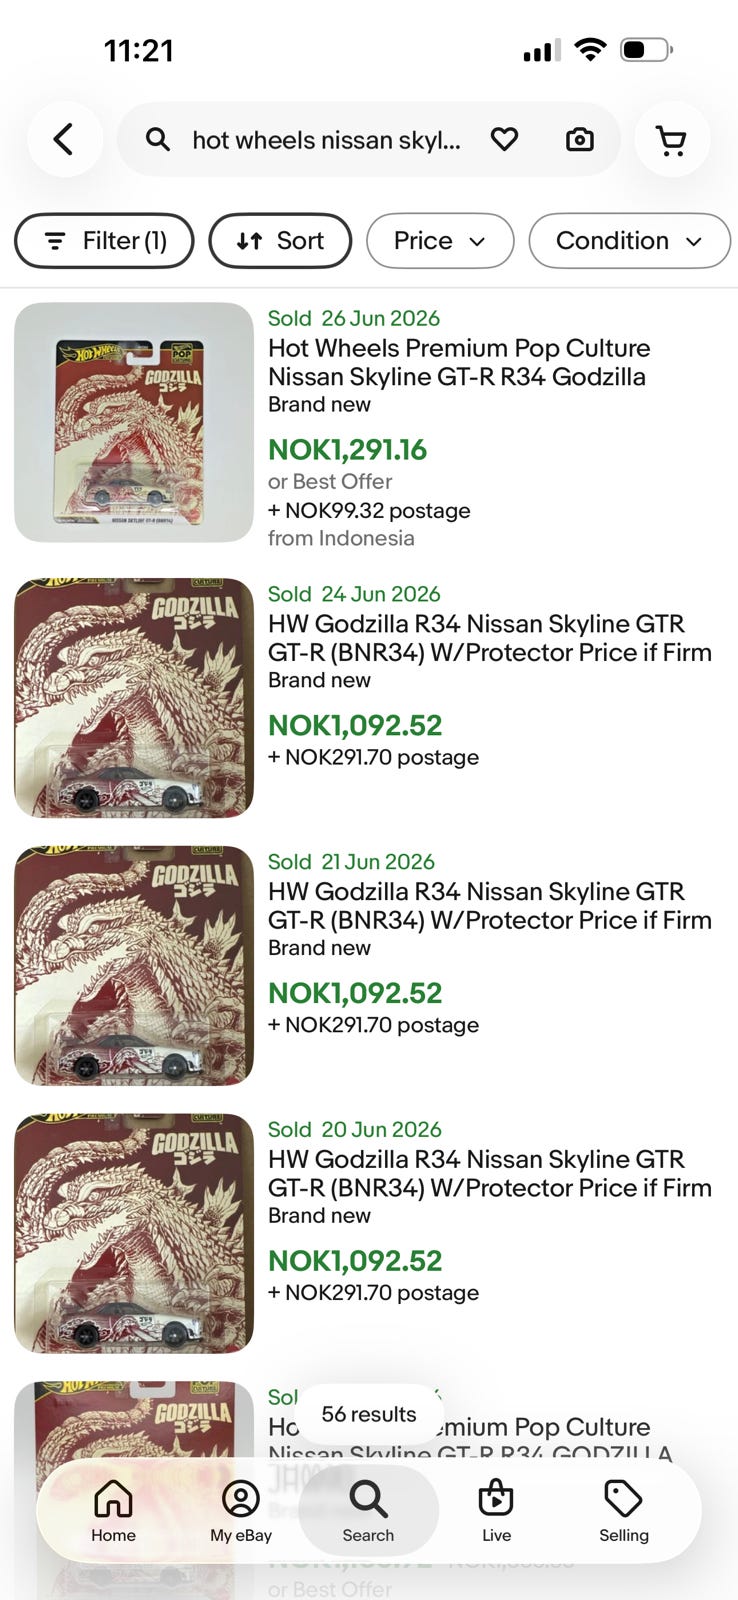Open camera image search
Image resolution: width=738 pixels, height=1600 pixels.
pyautogui.click(x=579, y=140)
